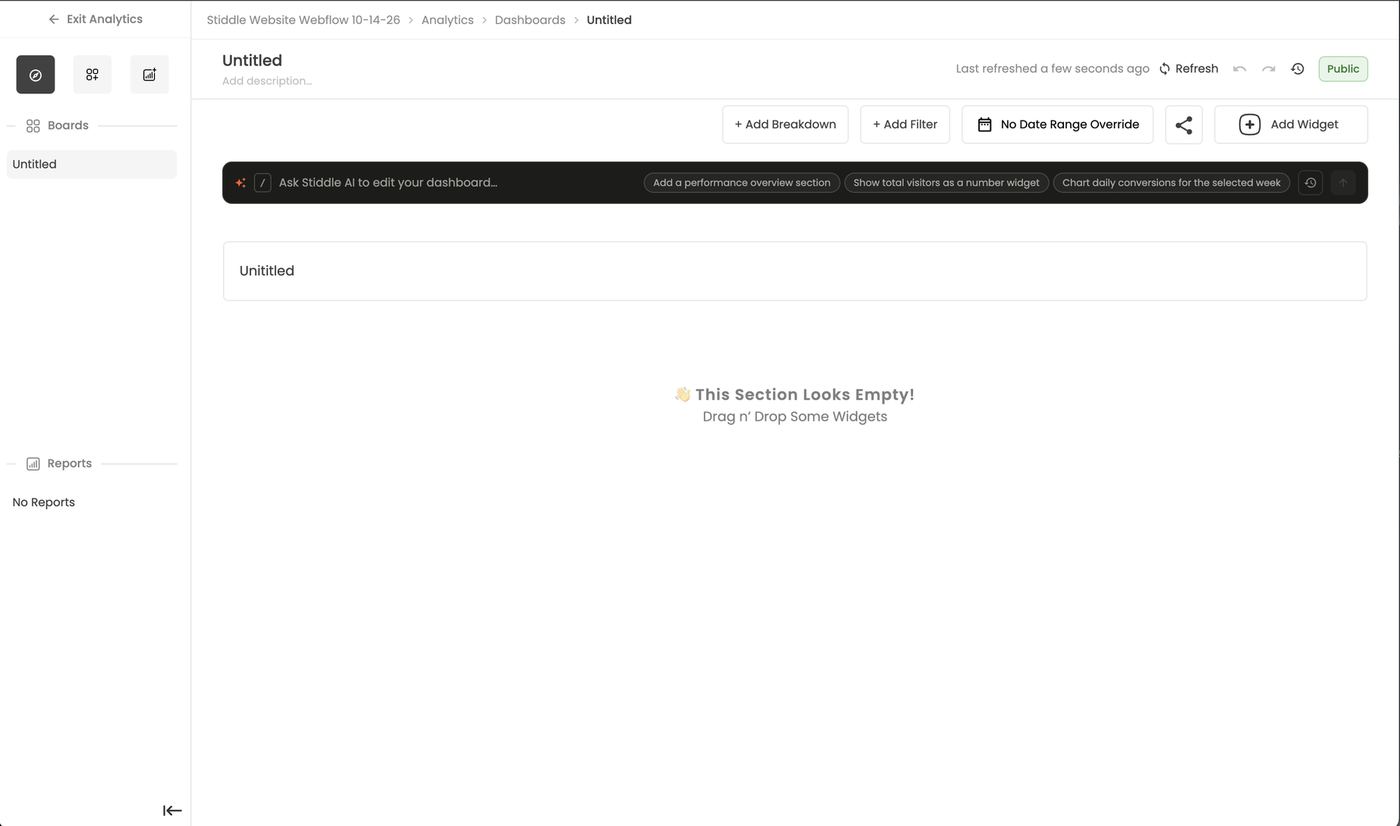Open AI prompt history icon in dark bar
The width and height of the screenshot is (1400, 826).
point(1310,183)
